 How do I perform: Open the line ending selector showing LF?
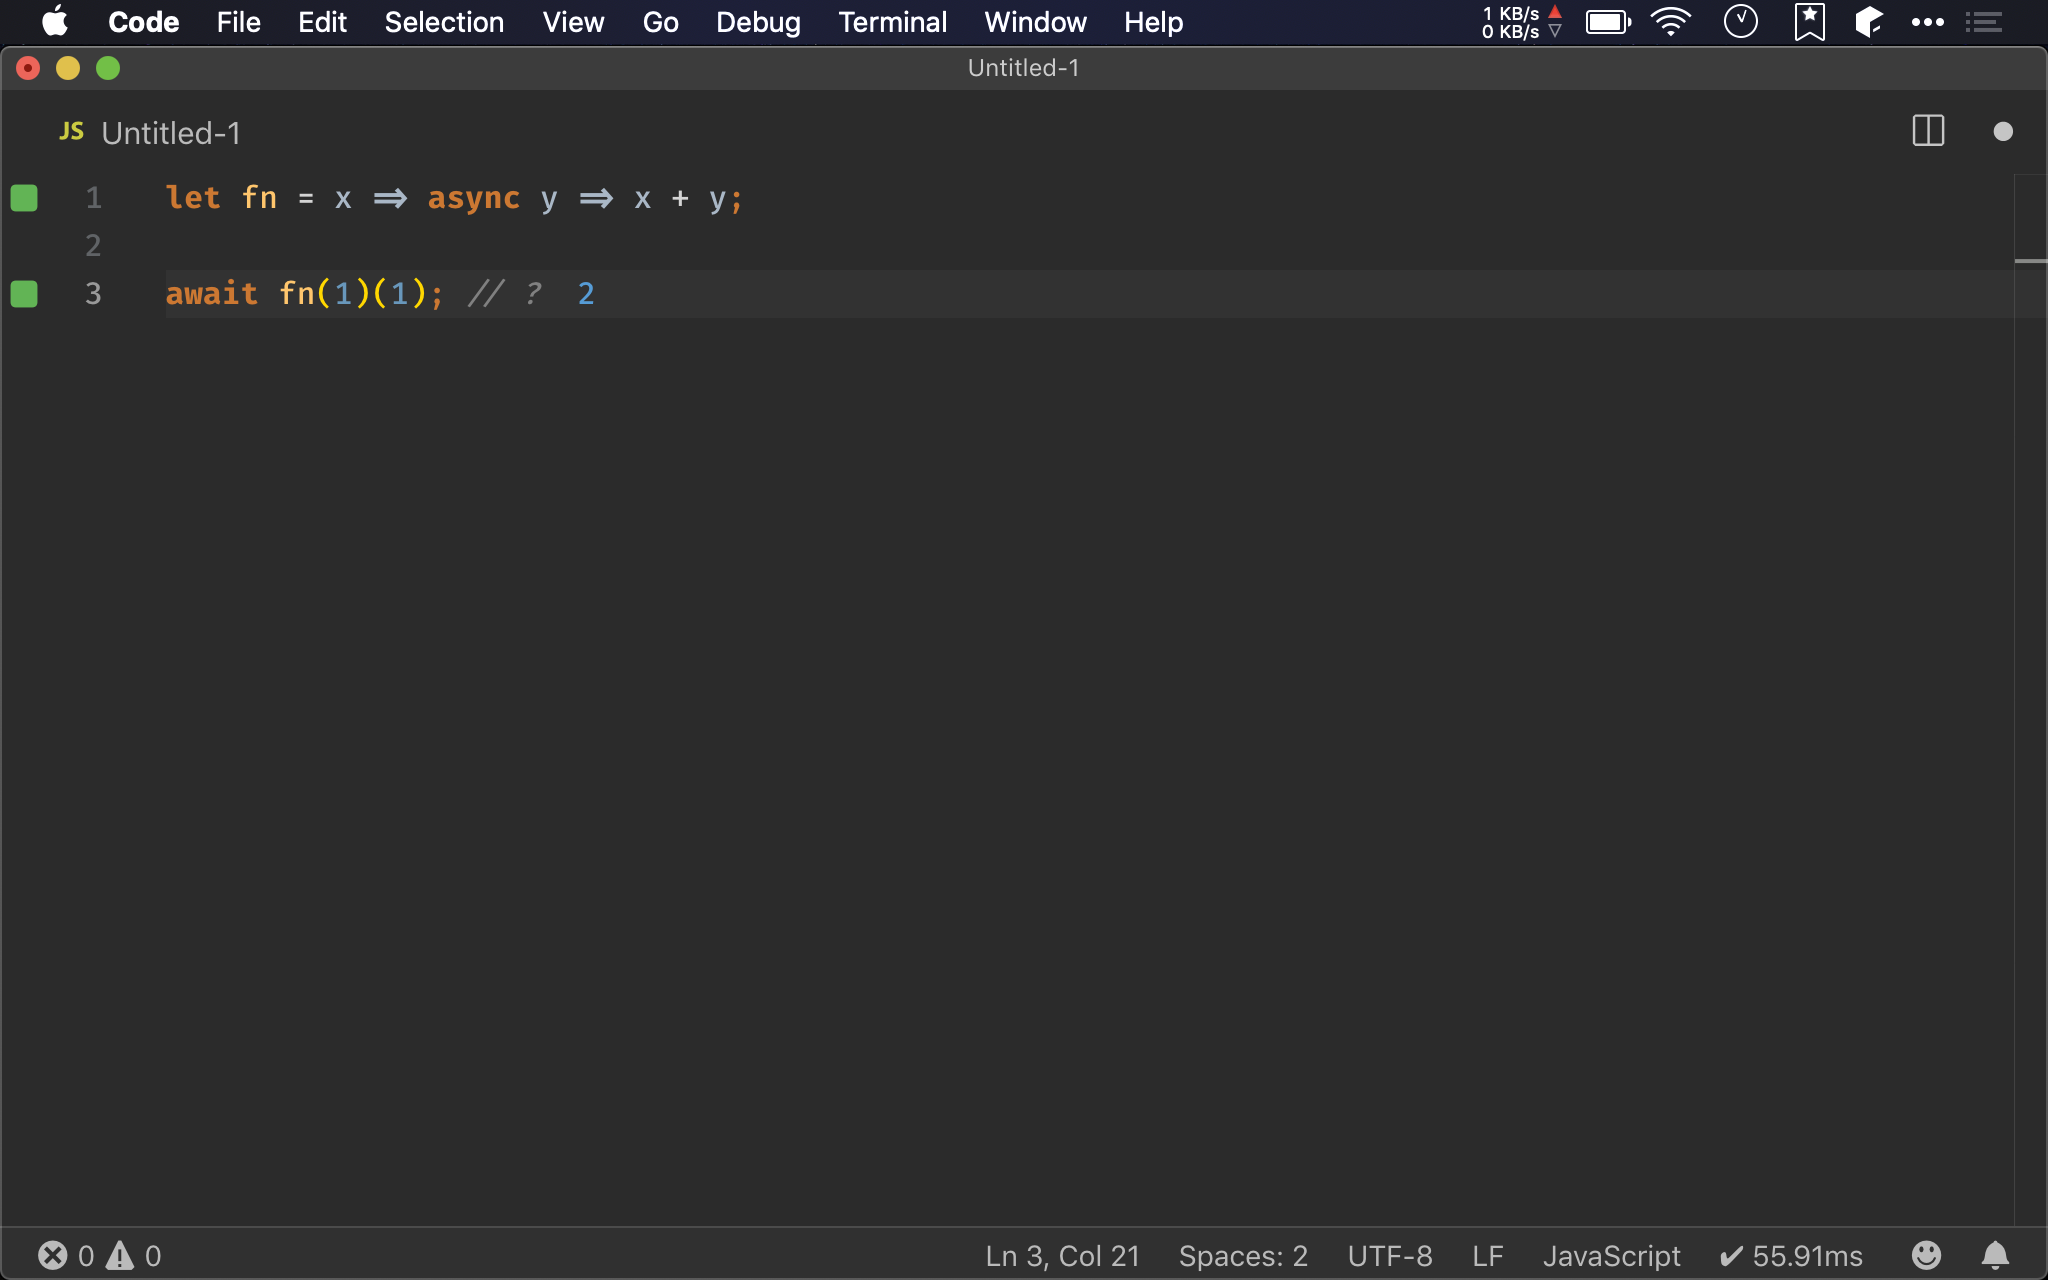click(x=1486, y=1255)
